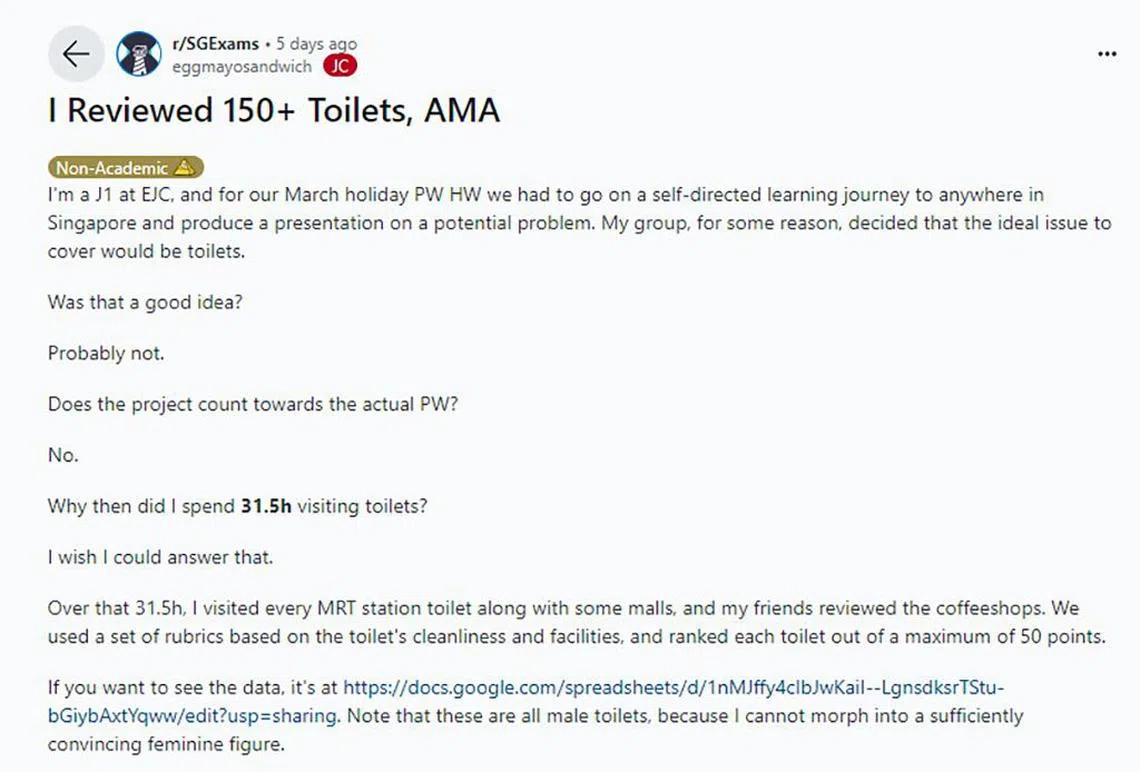Click the line "Was that a good idea?"

(x=145, y=302)
